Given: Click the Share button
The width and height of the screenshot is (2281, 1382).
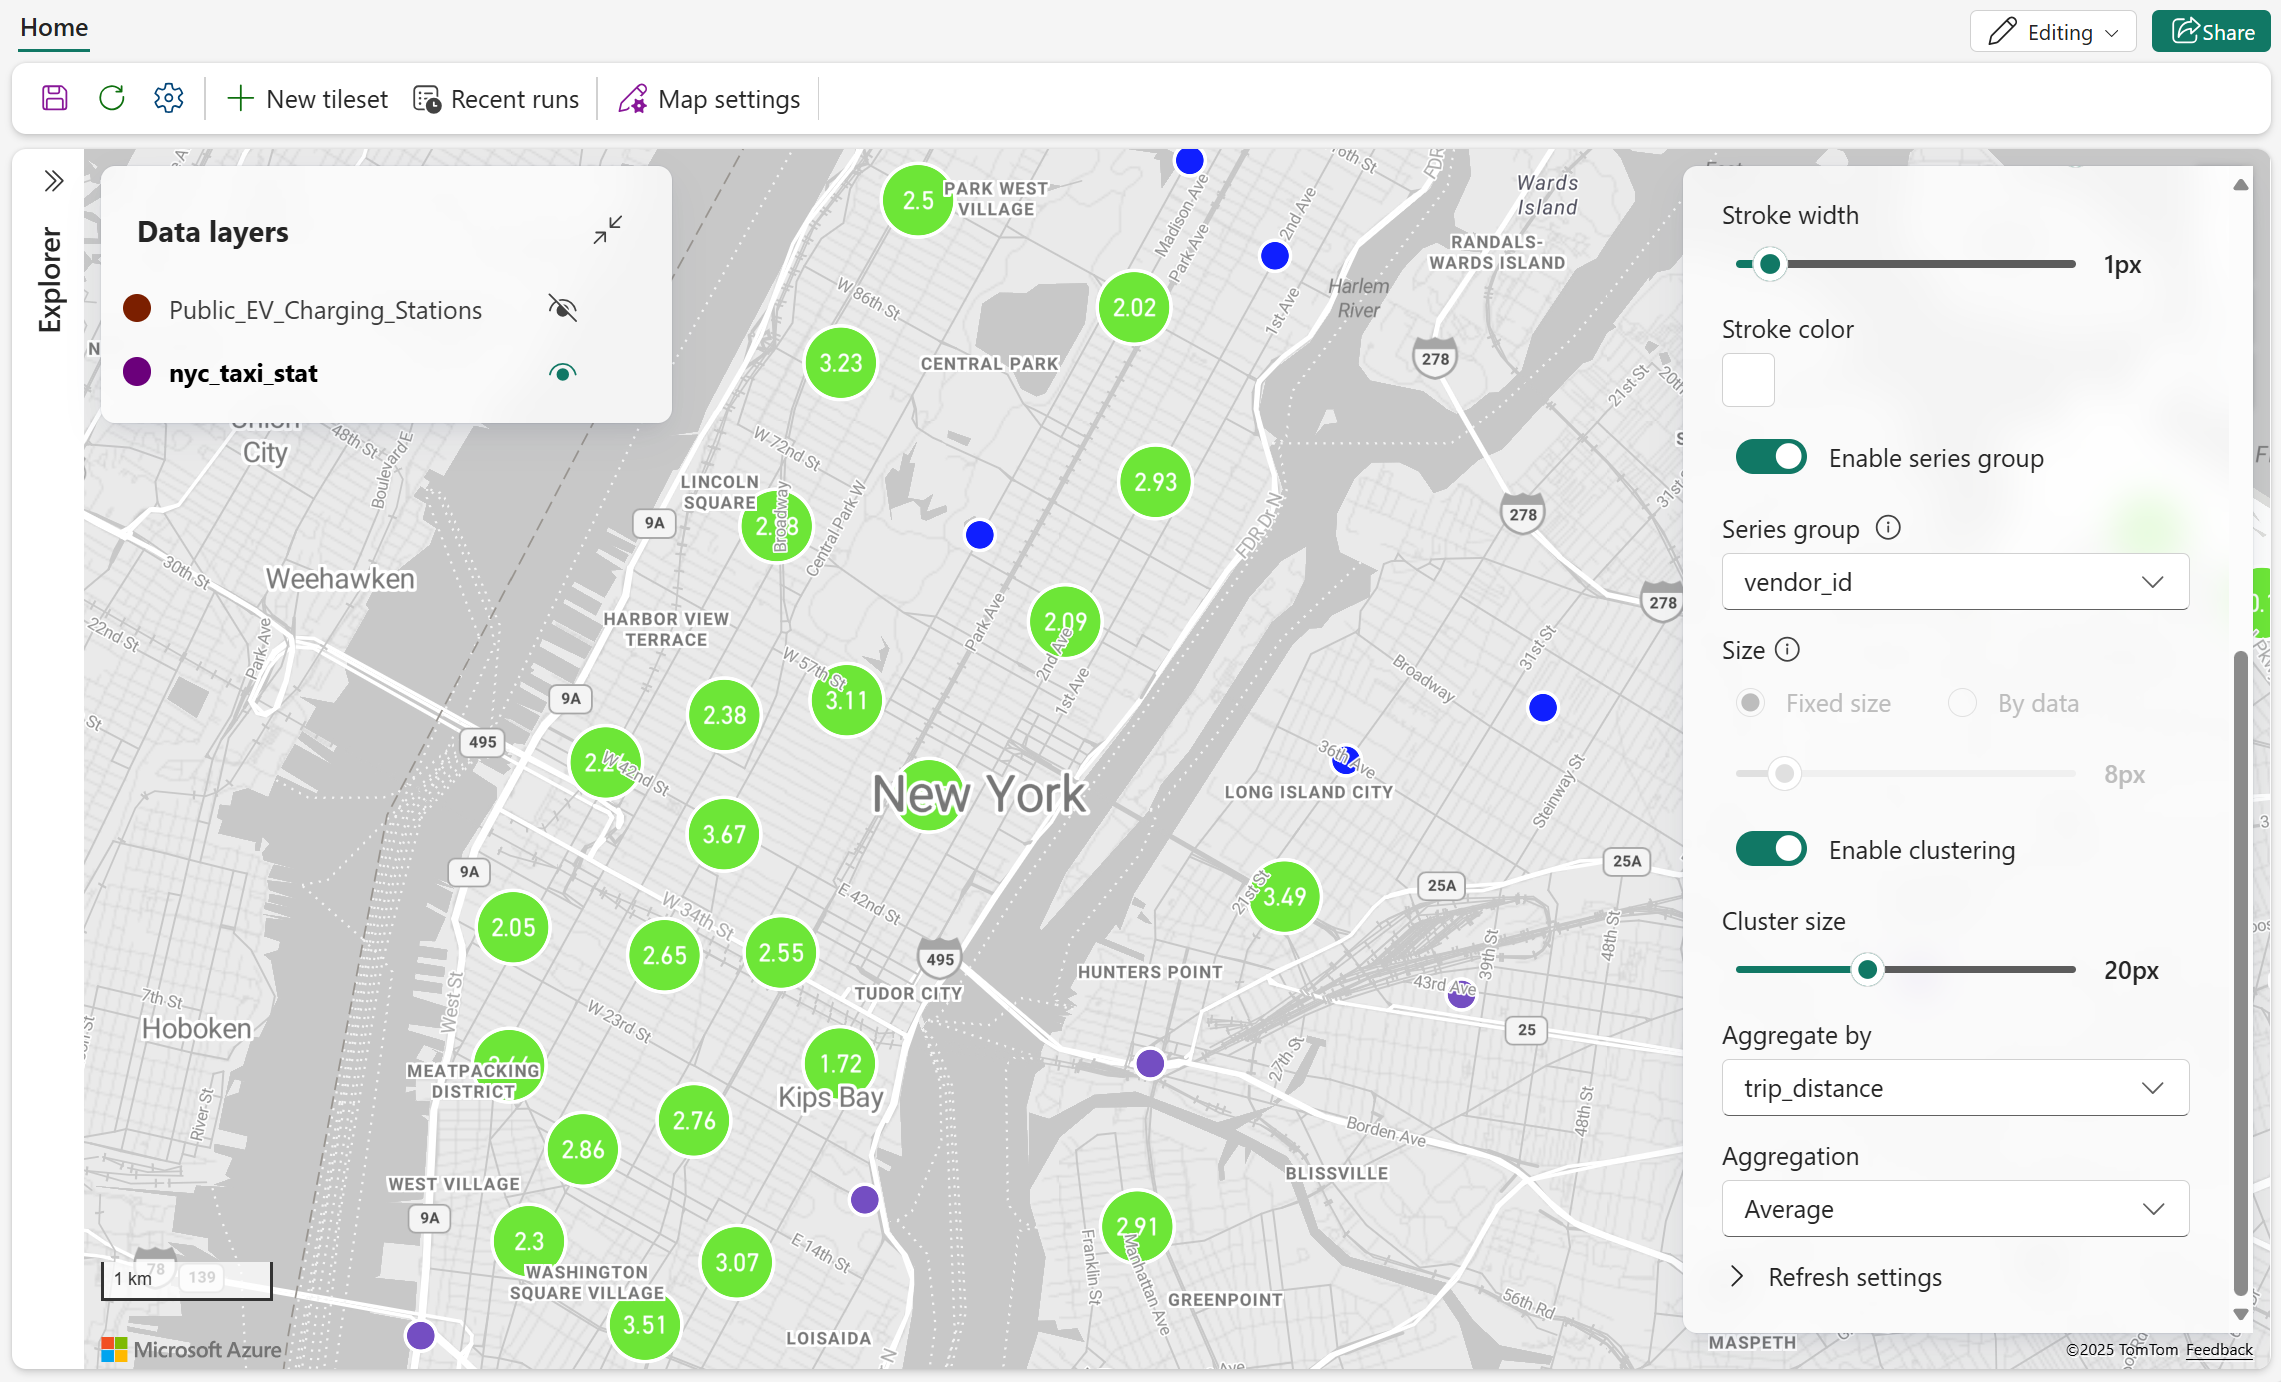Looking at the screenshot, I should coord(2211,32).
